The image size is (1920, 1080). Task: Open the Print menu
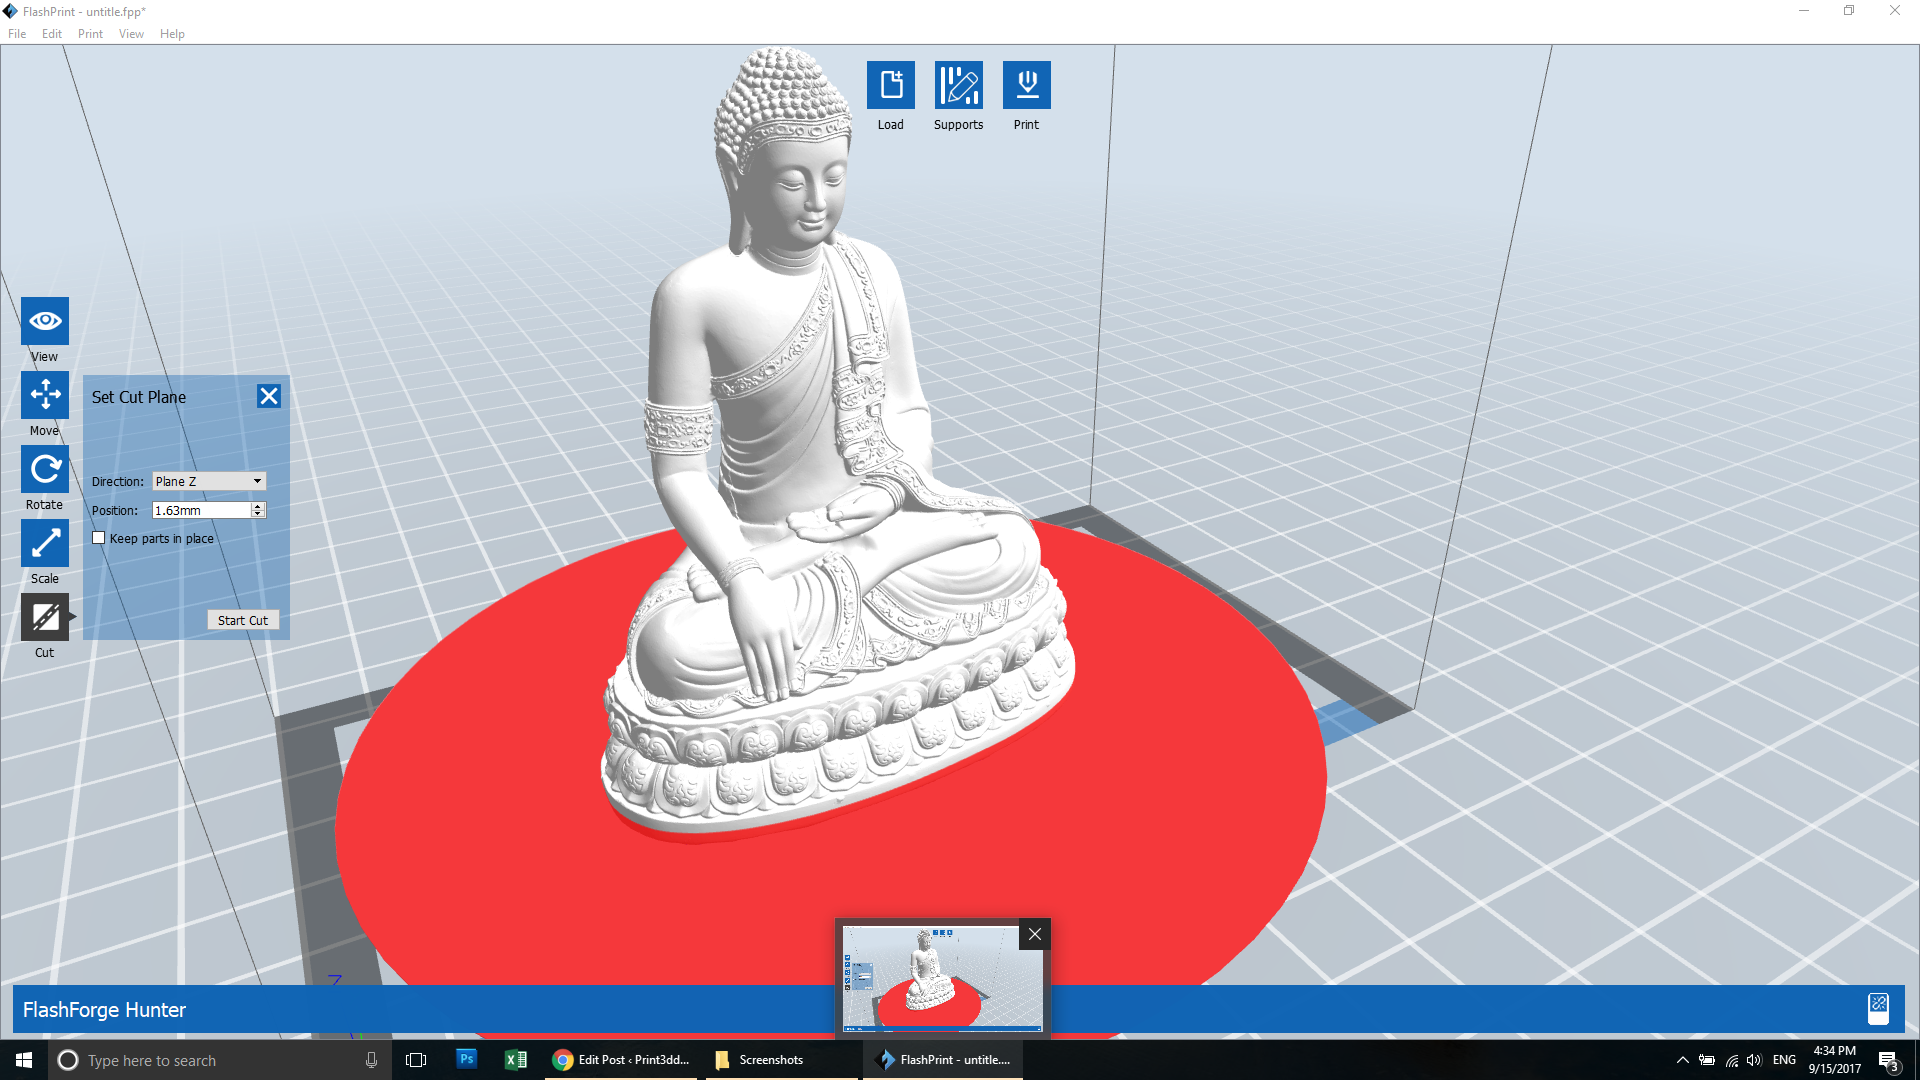90,34
